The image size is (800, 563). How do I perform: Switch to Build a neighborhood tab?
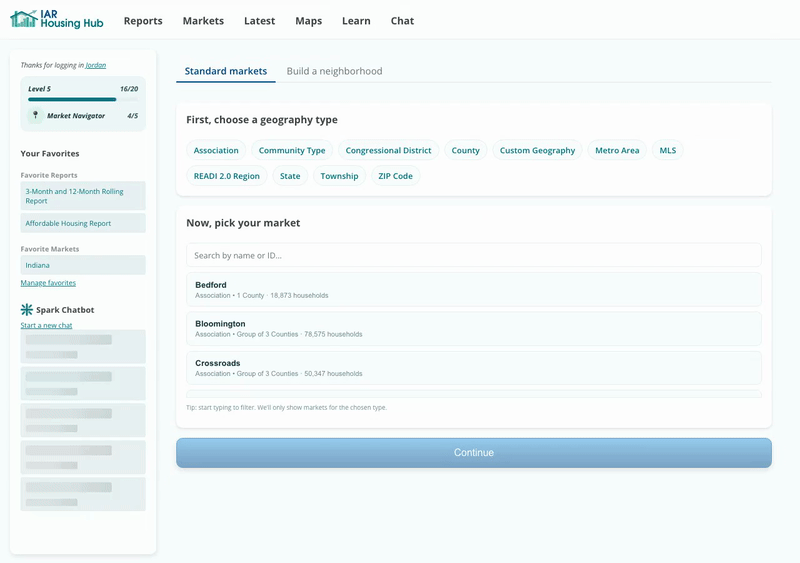(334, 71)
